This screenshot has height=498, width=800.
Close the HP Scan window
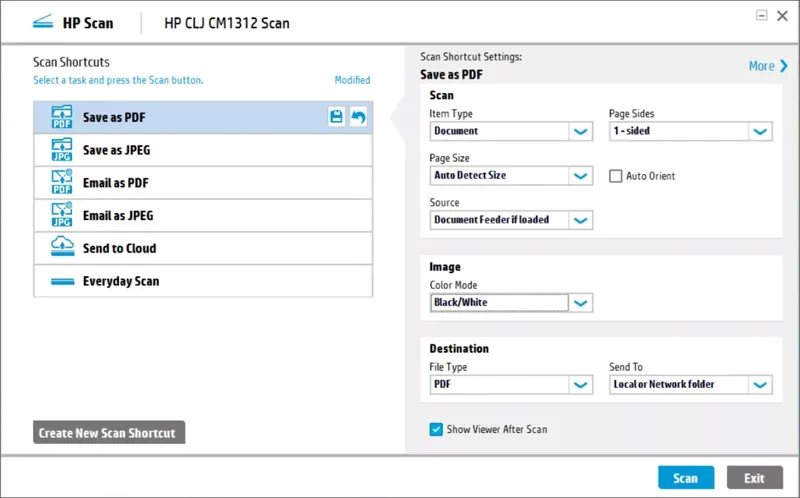pyautogui.click(x=782, y=16)
